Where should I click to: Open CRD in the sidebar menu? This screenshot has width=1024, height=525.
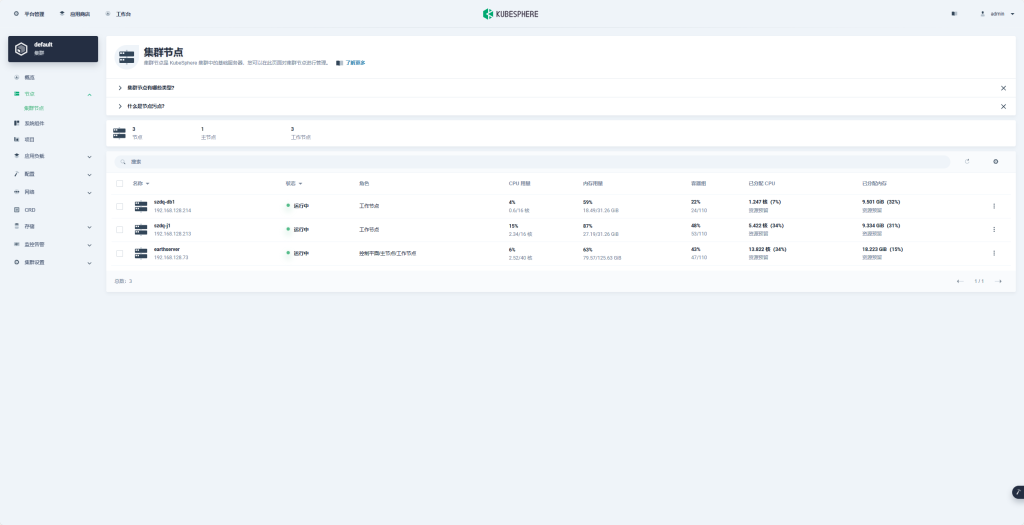click(x=30, y=209)
